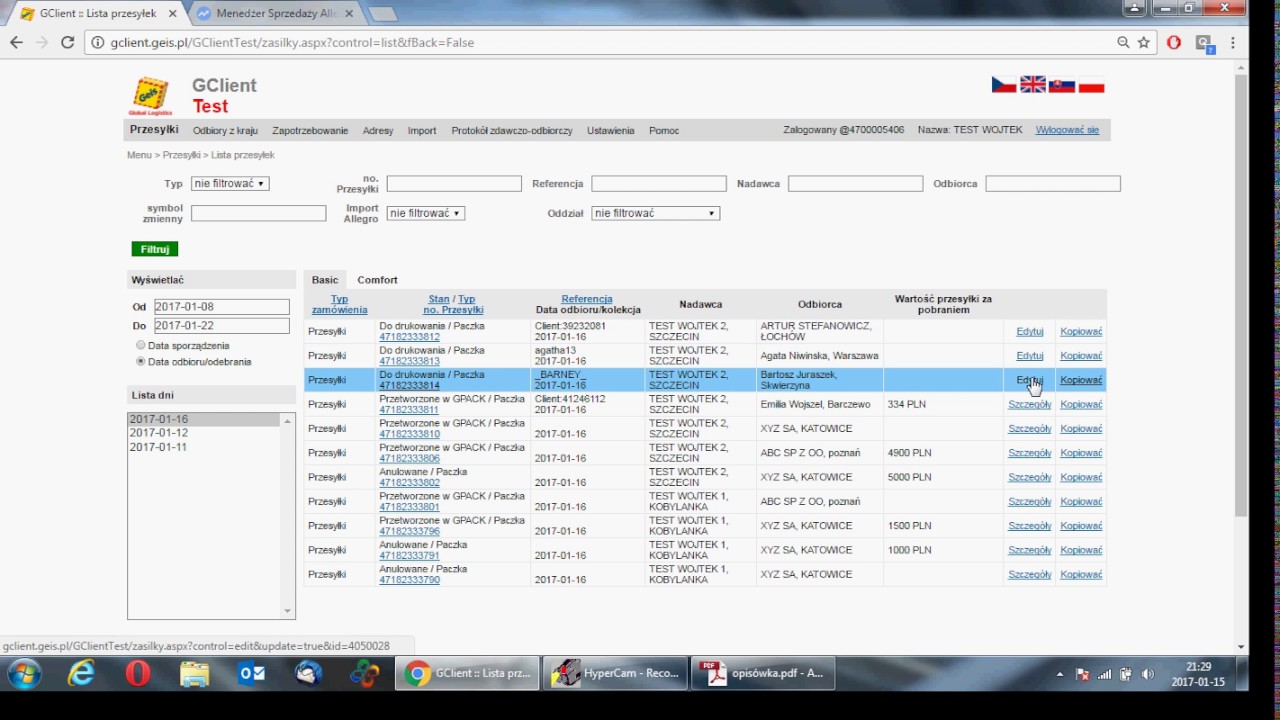
Task: Show hidden system tray icons
Action: pos(1060,674)
